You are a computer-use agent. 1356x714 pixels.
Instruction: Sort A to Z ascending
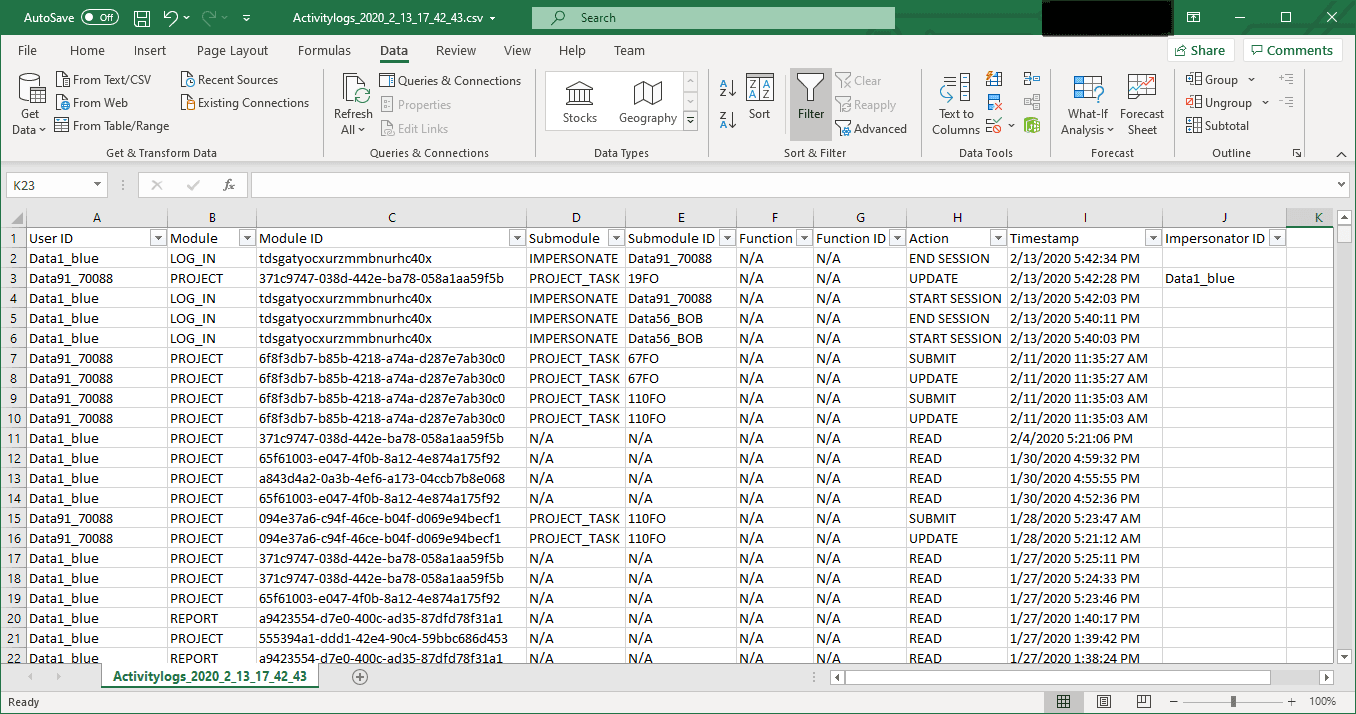tap(728, 88)
